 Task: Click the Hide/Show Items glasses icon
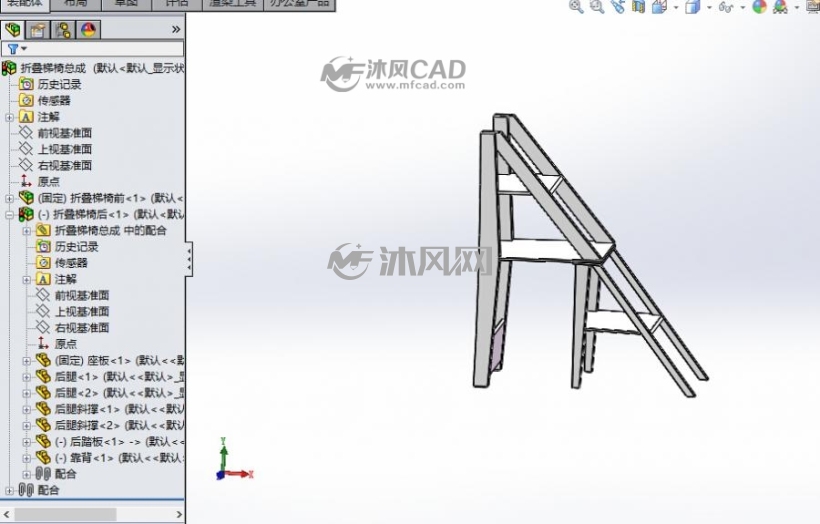[725, 7]
